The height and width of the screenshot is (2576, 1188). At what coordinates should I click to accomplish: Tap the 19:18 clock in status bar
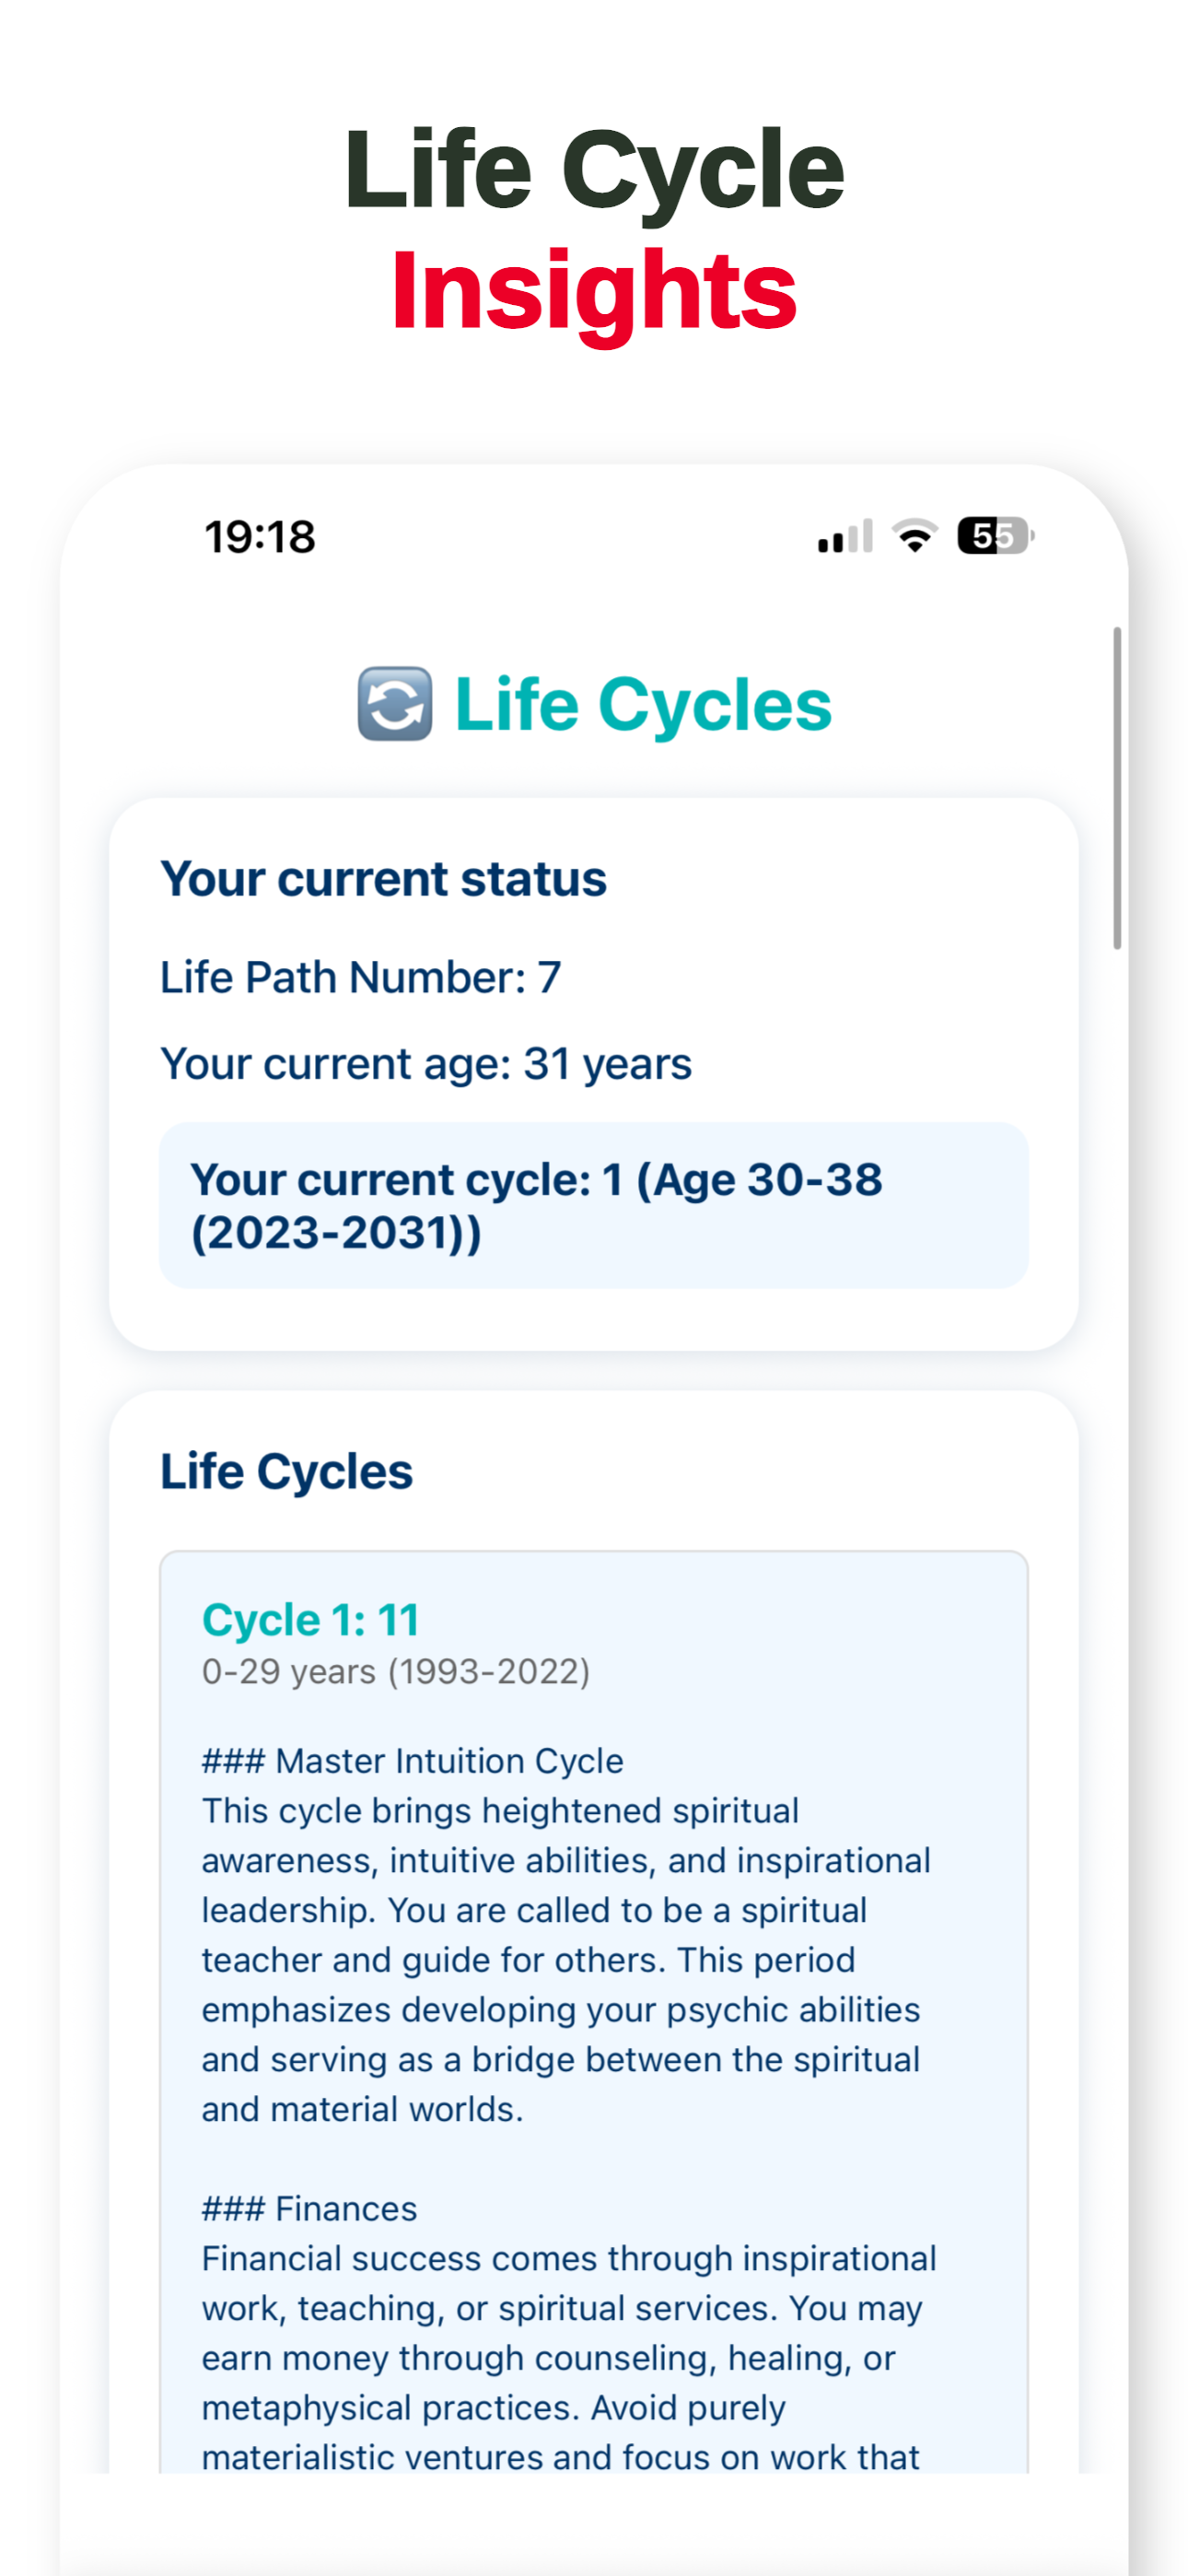click(x=260, y=537)
